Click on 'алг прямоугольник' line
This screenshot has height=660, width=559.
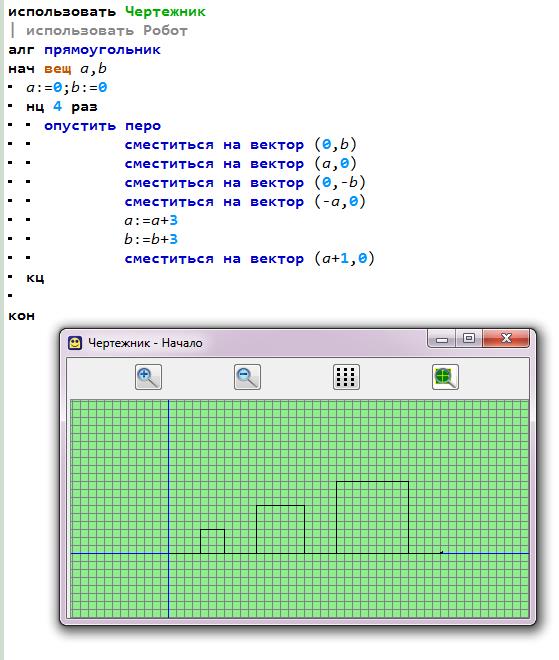point(84,50)
